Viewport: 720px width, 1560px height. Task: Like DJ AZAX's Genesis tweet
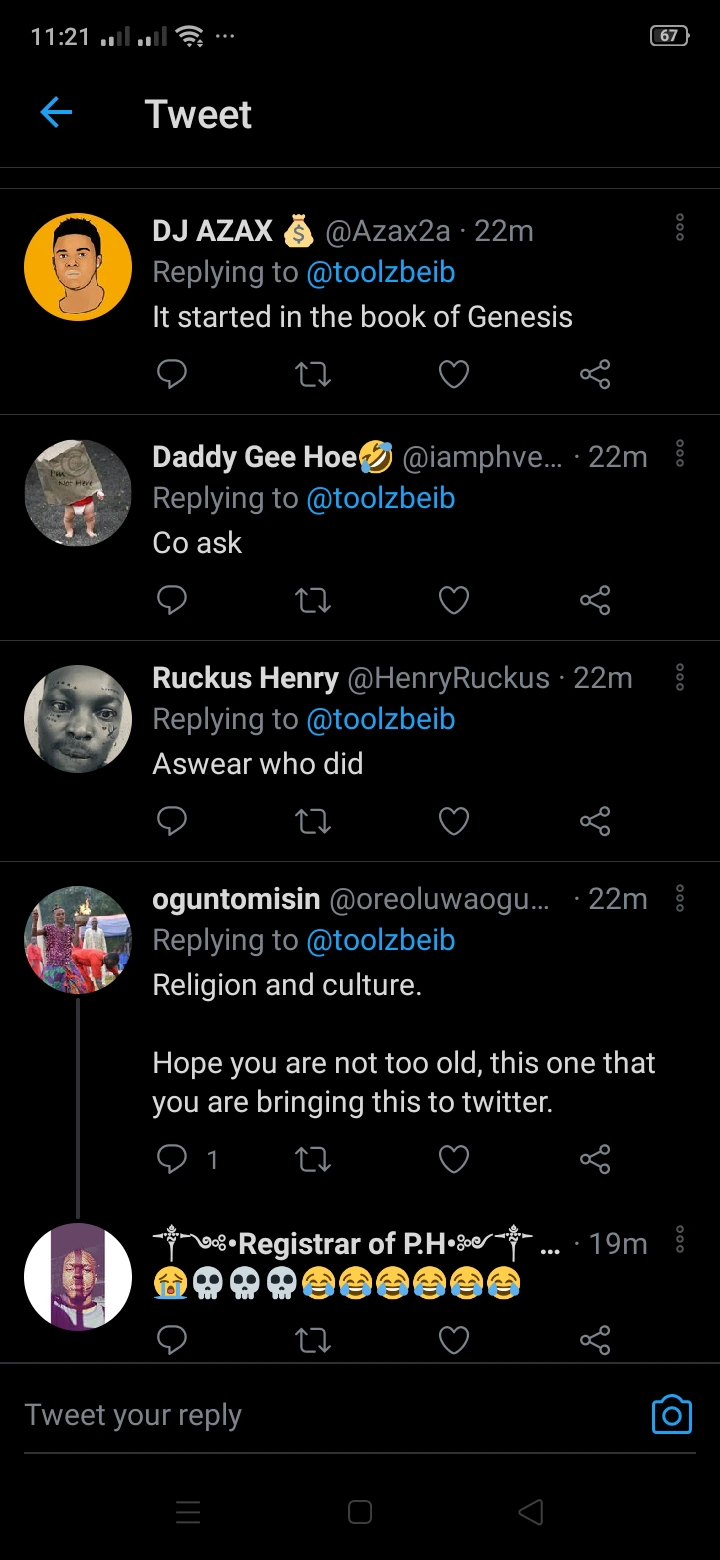pyautogui.click(x=454, y=375)
